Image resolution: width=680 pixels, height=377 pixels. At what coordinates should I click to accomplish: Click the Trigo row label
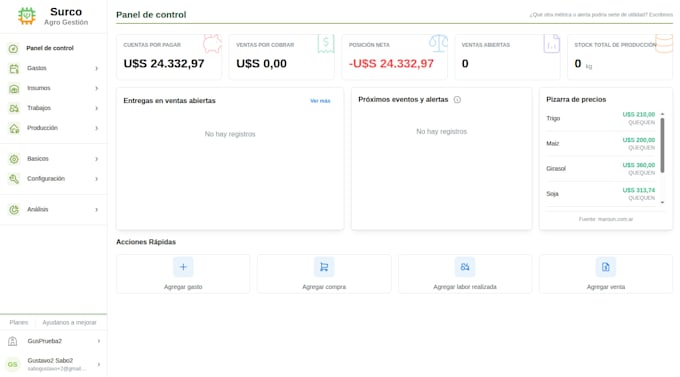click(553, 118)
